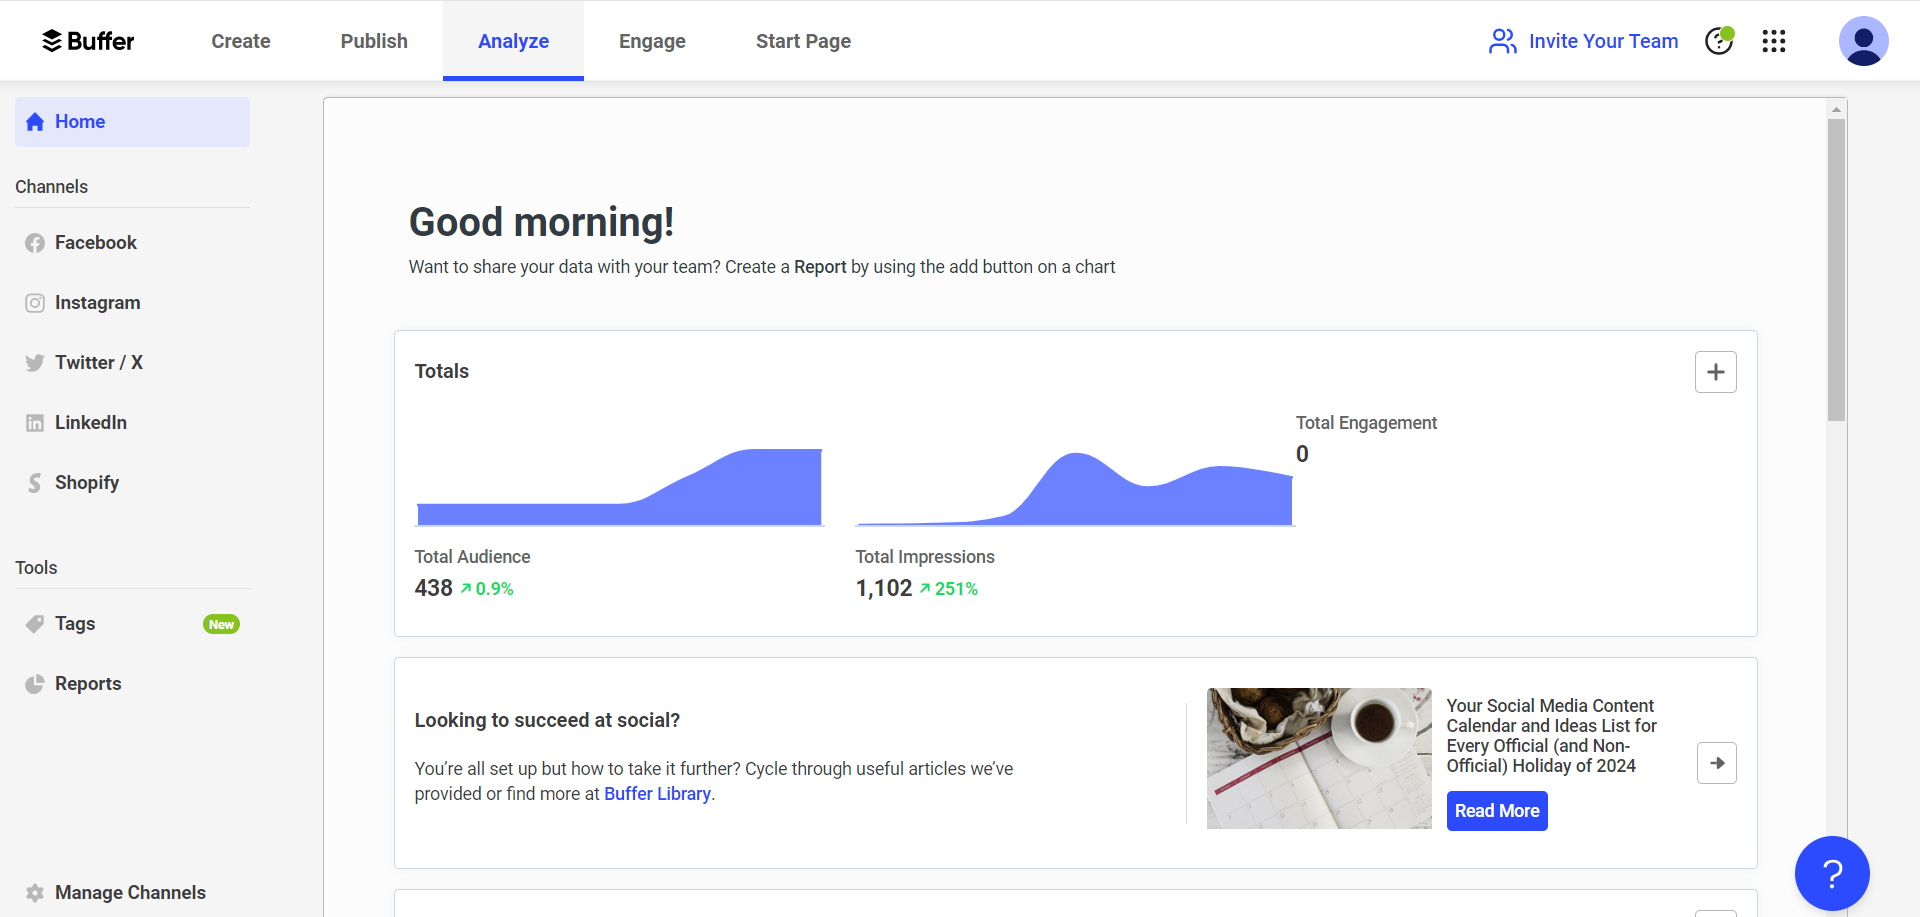Open the user profile avatar
Viewport: 1920px width, 917px height.
(1863, 41)
